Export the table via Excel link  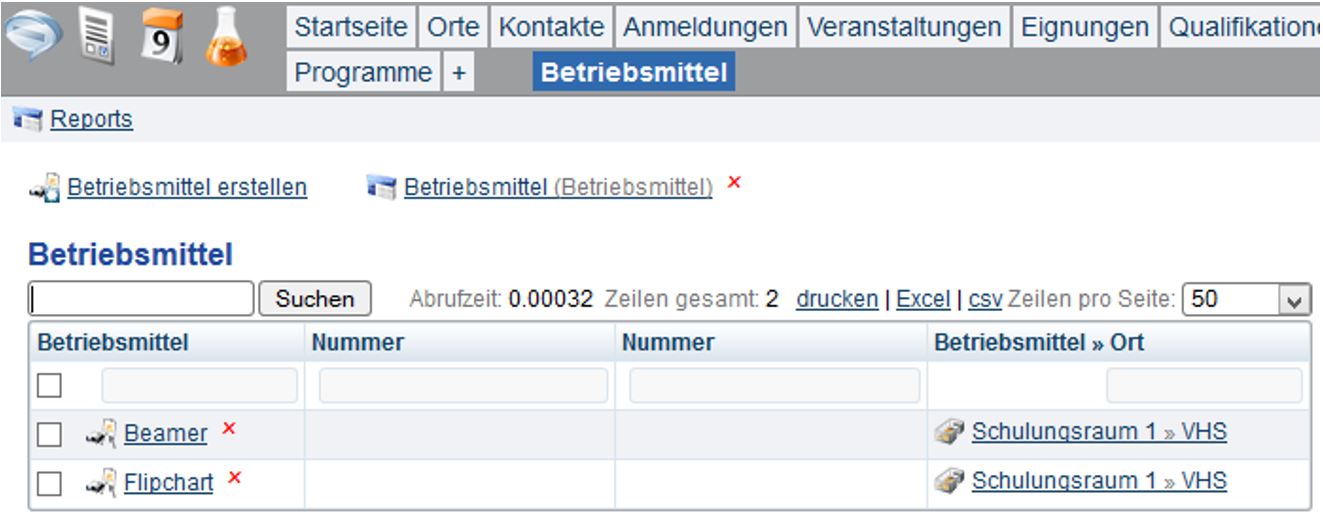(922, 299)
